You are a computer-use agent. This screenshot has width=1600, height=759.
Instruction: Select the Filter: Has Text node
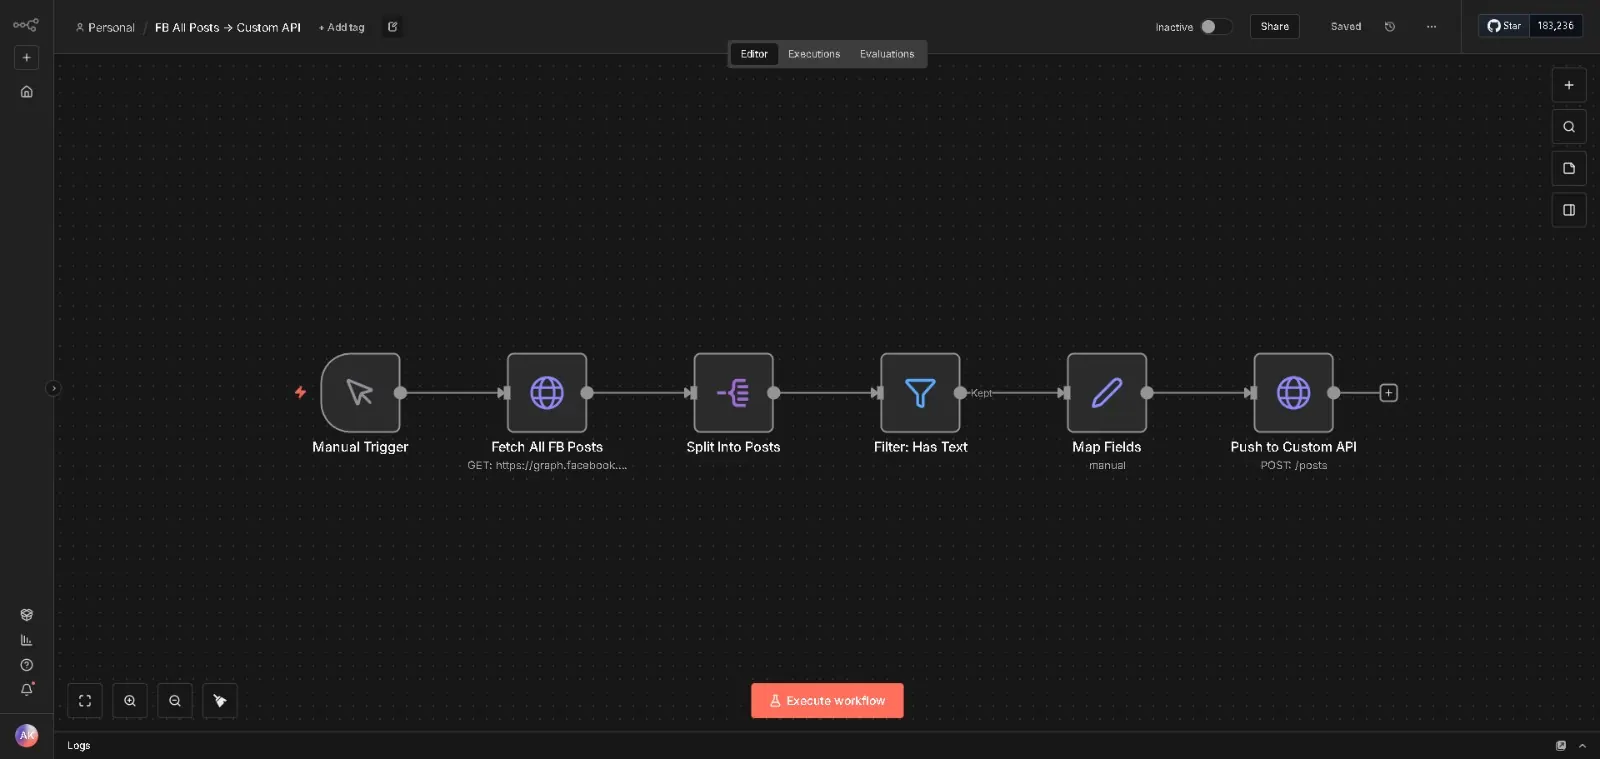[920, 393]
